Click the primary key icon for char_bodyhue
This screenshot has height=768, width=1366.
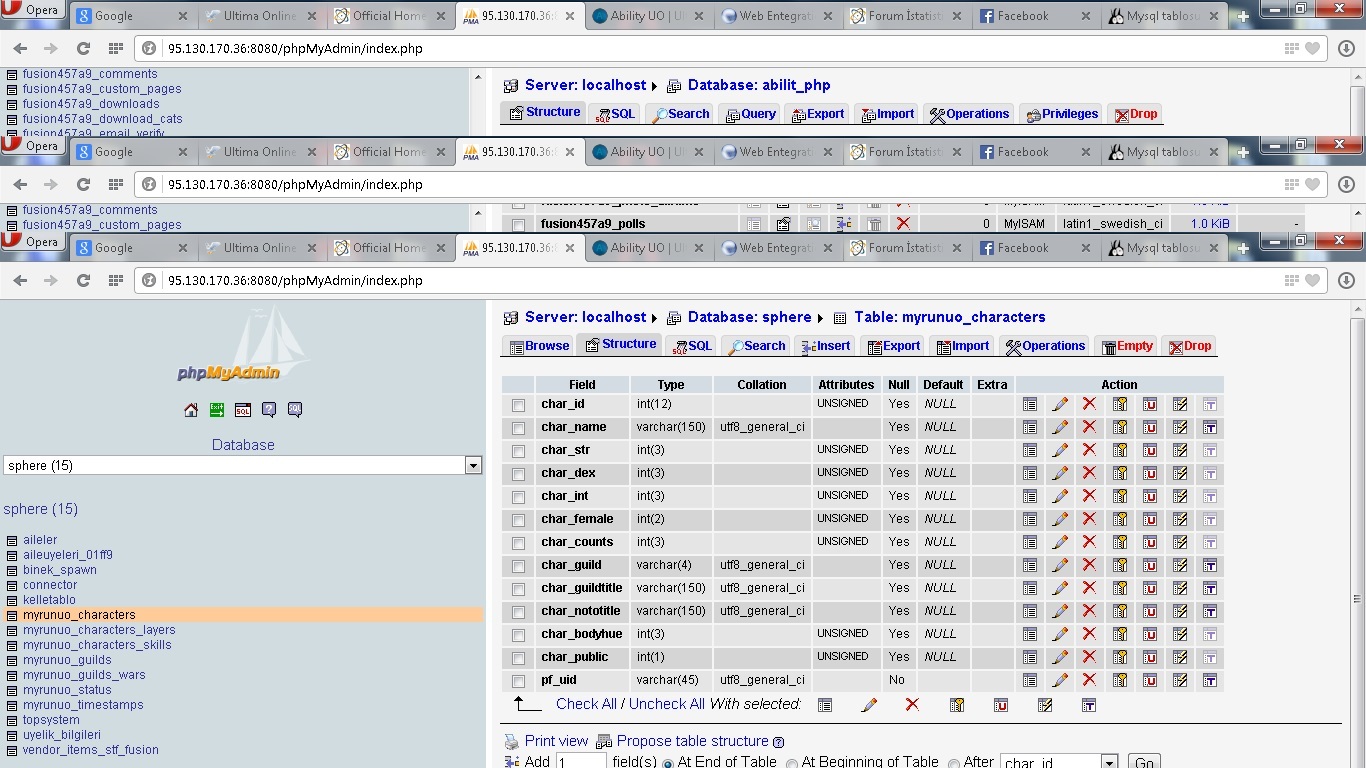1120,634
